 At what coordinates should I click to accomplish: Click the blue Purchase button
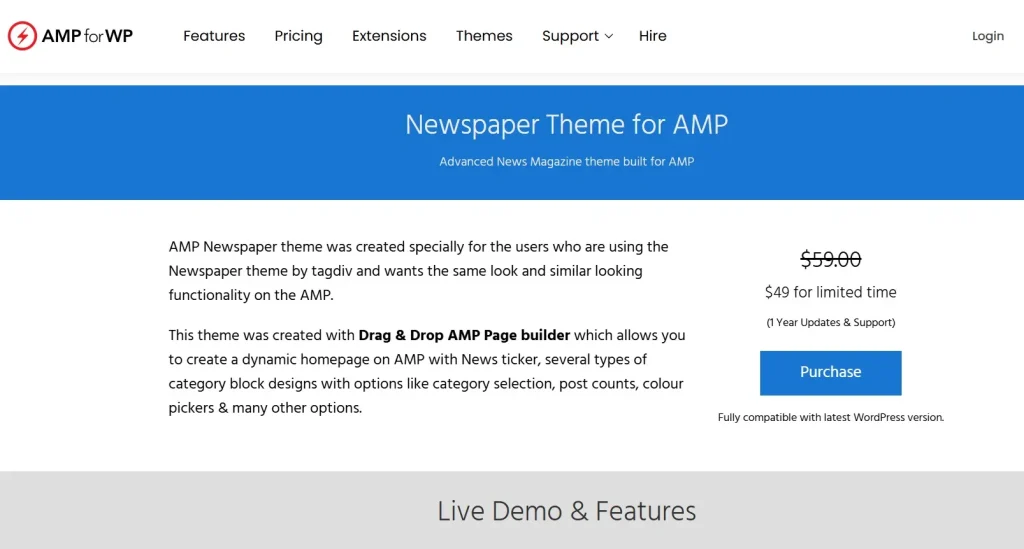point(831,373)
